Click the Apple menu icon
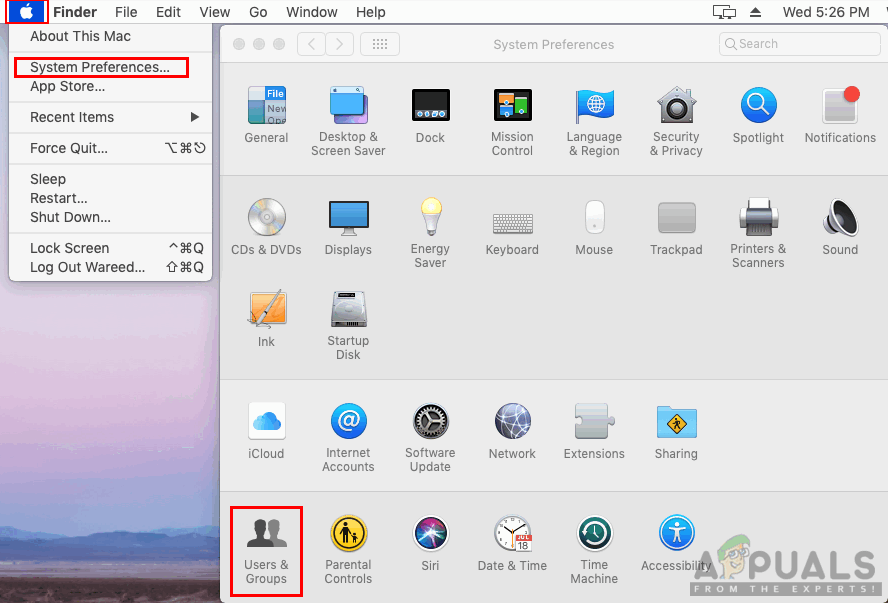The height and width of the screenshot is (603, 888). (27, 12)
